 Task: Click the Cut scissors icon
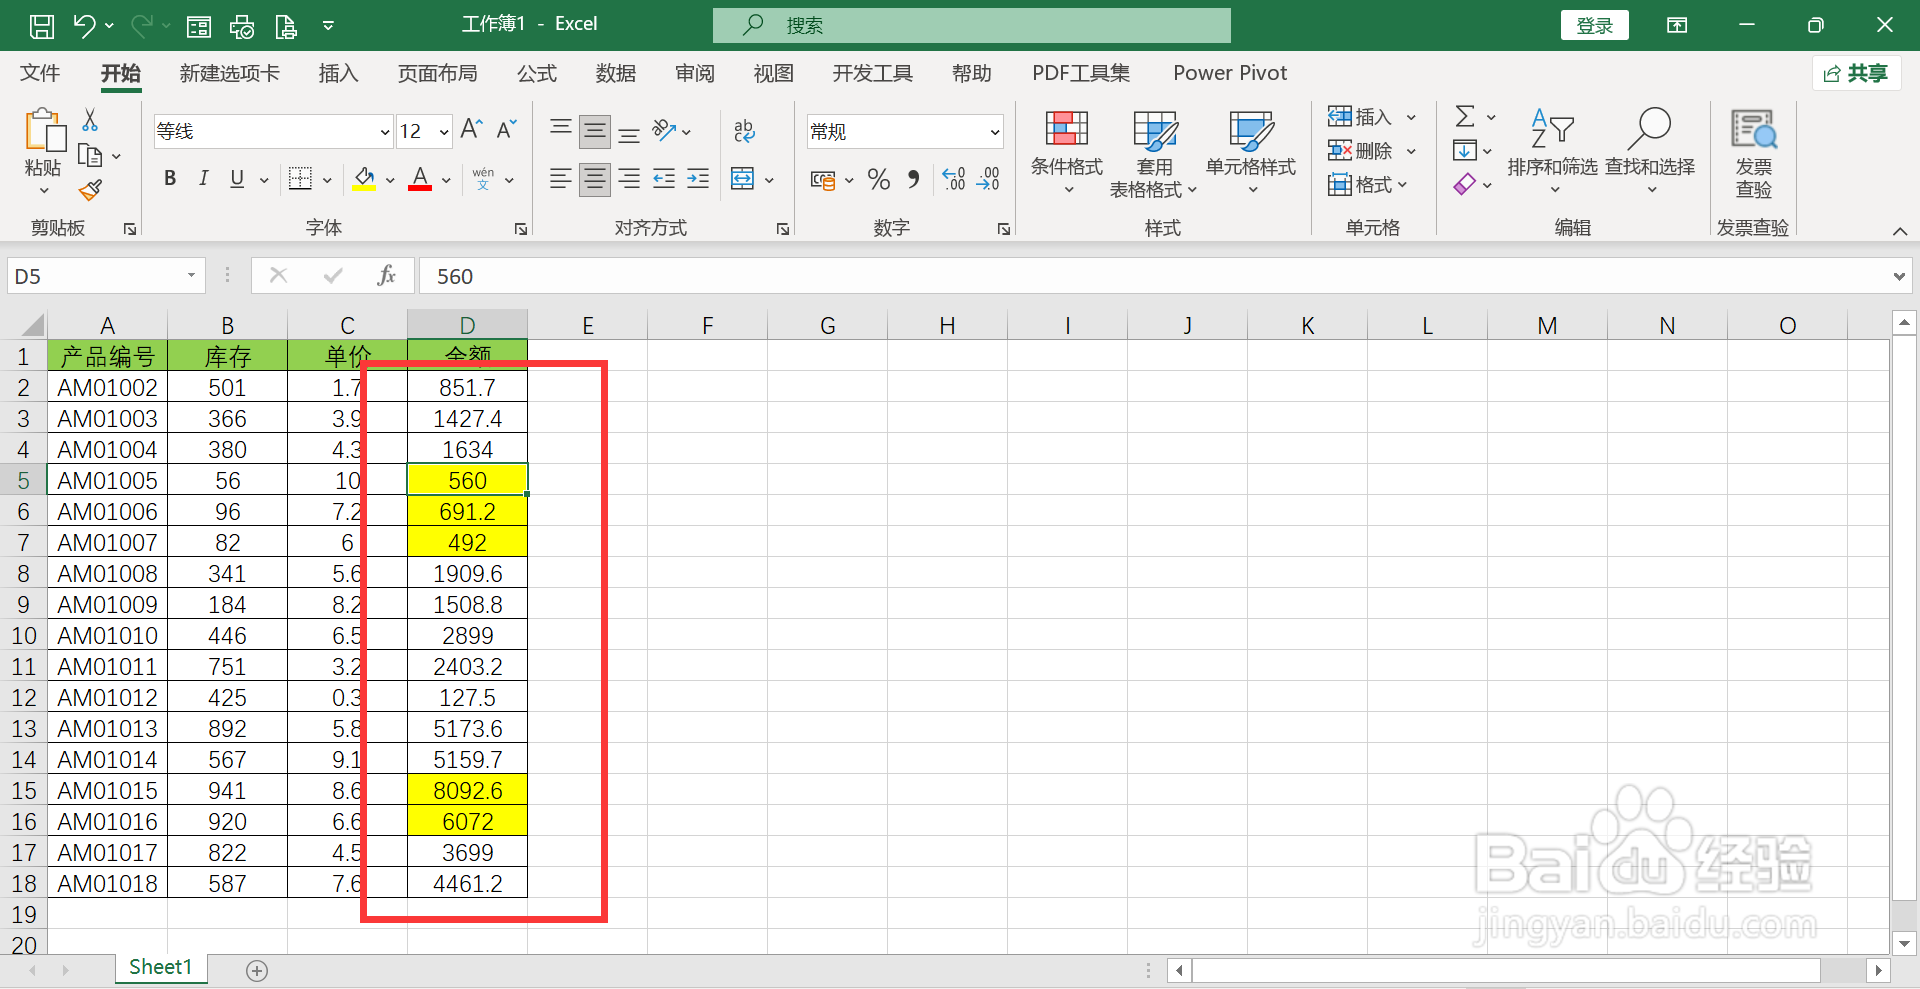pyautogui.click(x=90, y=120)
